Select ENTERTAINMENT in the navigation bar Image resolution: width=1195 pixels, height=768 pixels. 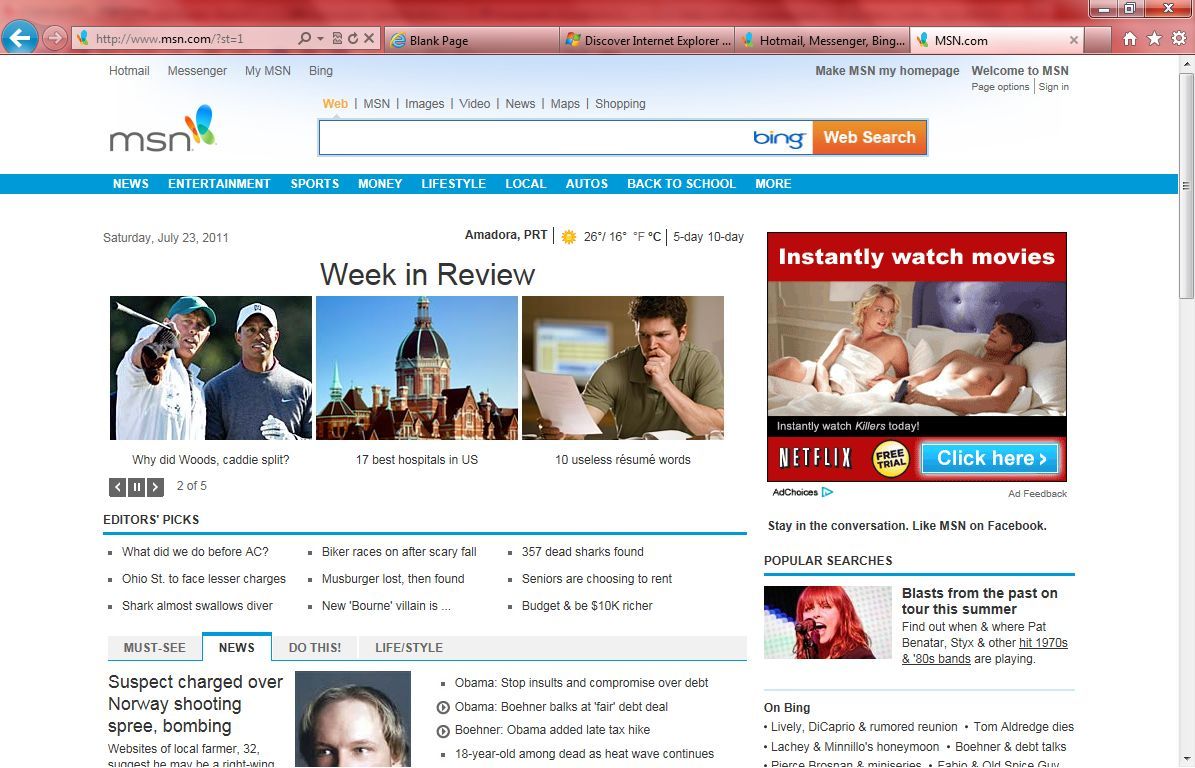point(219,184)
